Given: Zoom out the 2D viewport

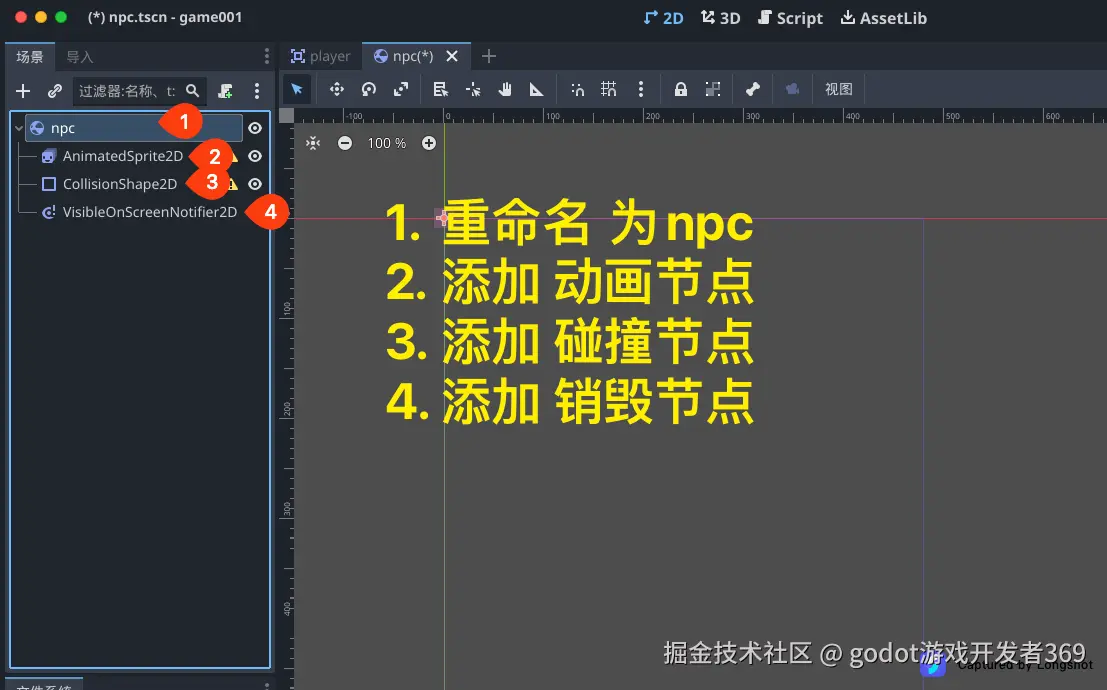Looking at the screenshot, I should (345, 143).
